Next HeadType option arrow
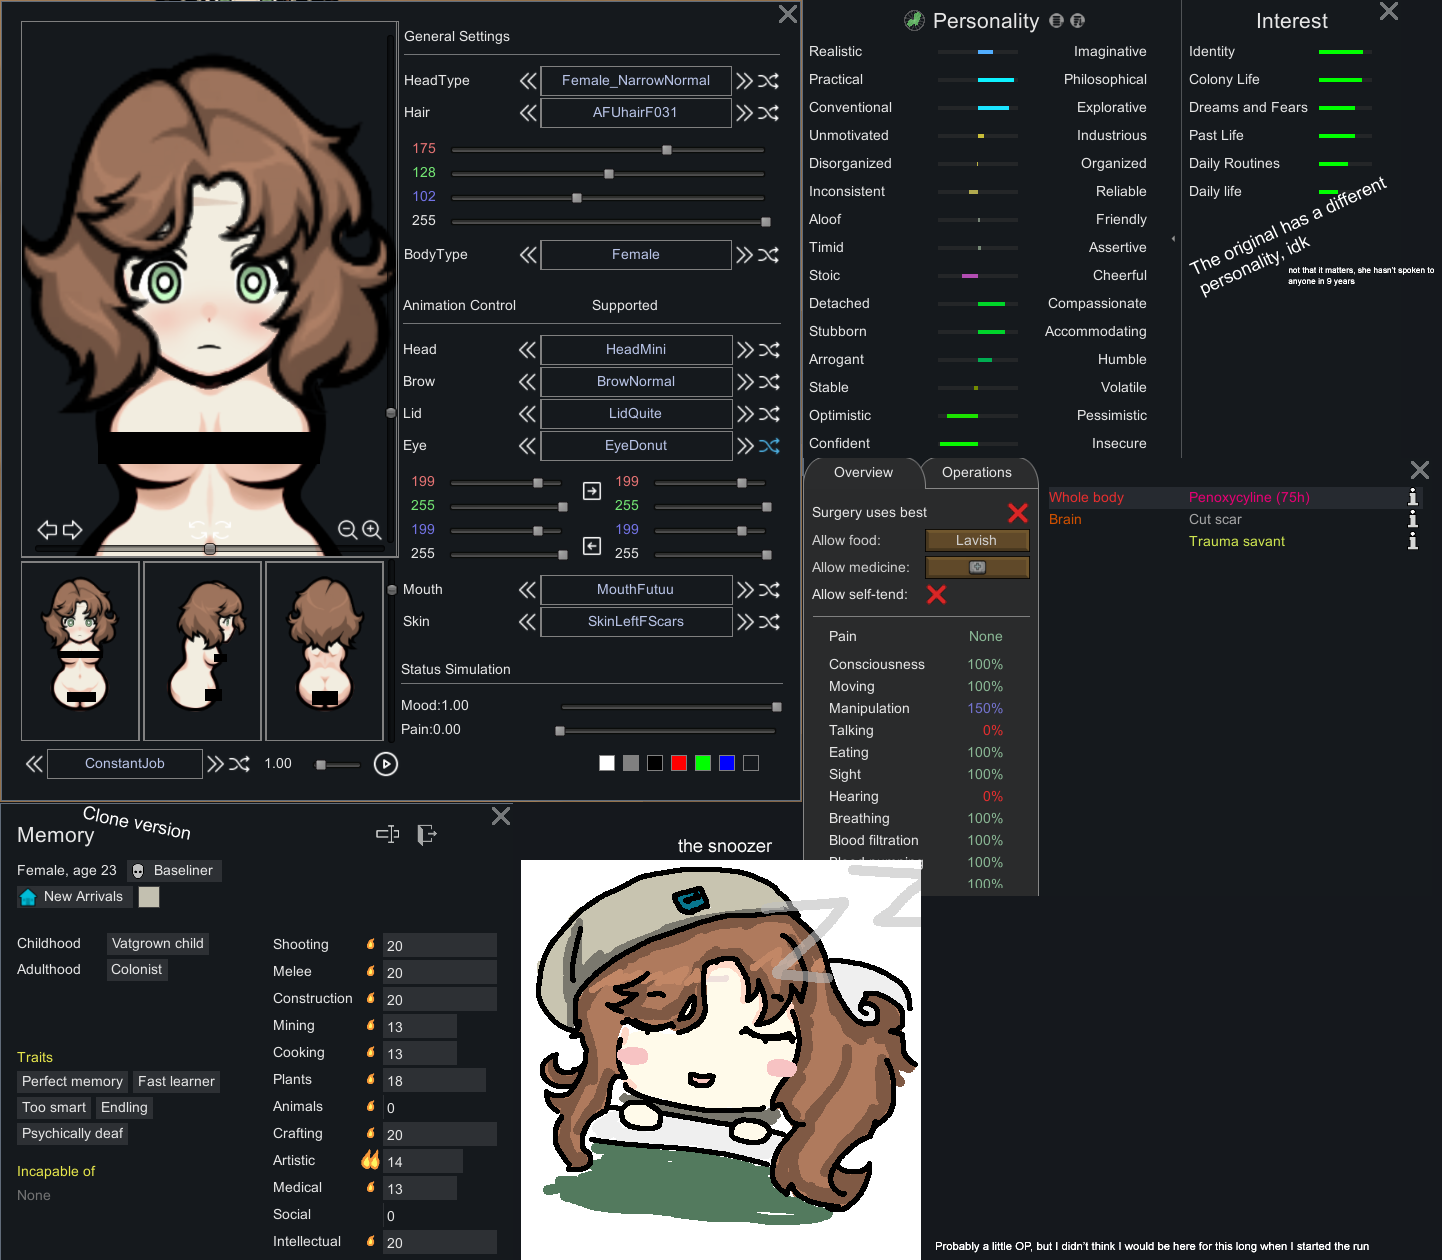Screen dimensions: 1442x1260 click(x=744, y=81)
